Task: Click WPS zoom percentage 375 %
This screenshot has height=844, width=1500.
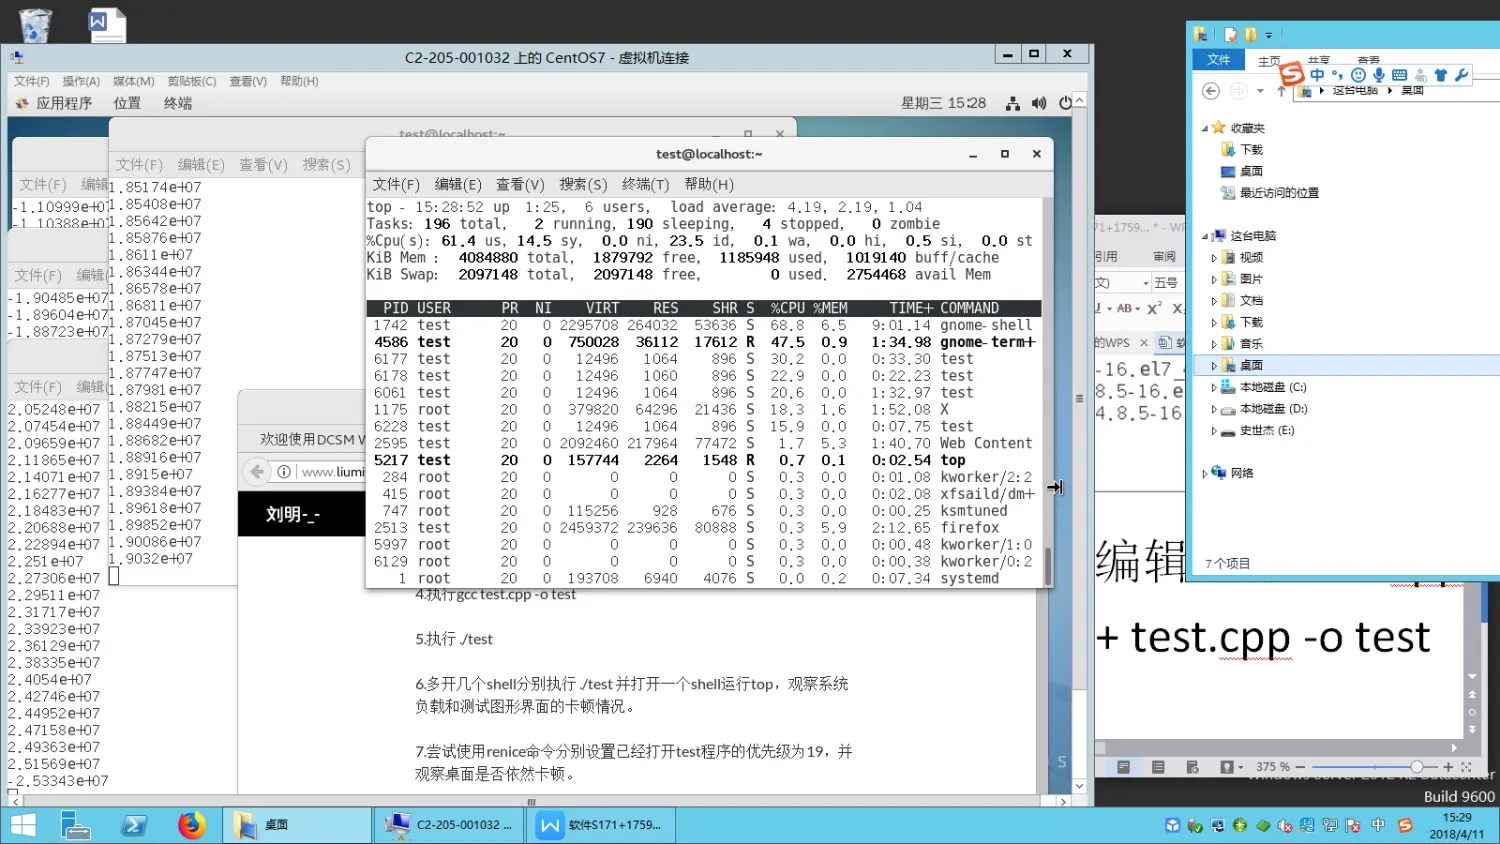Action: [x=1273, y=767]
